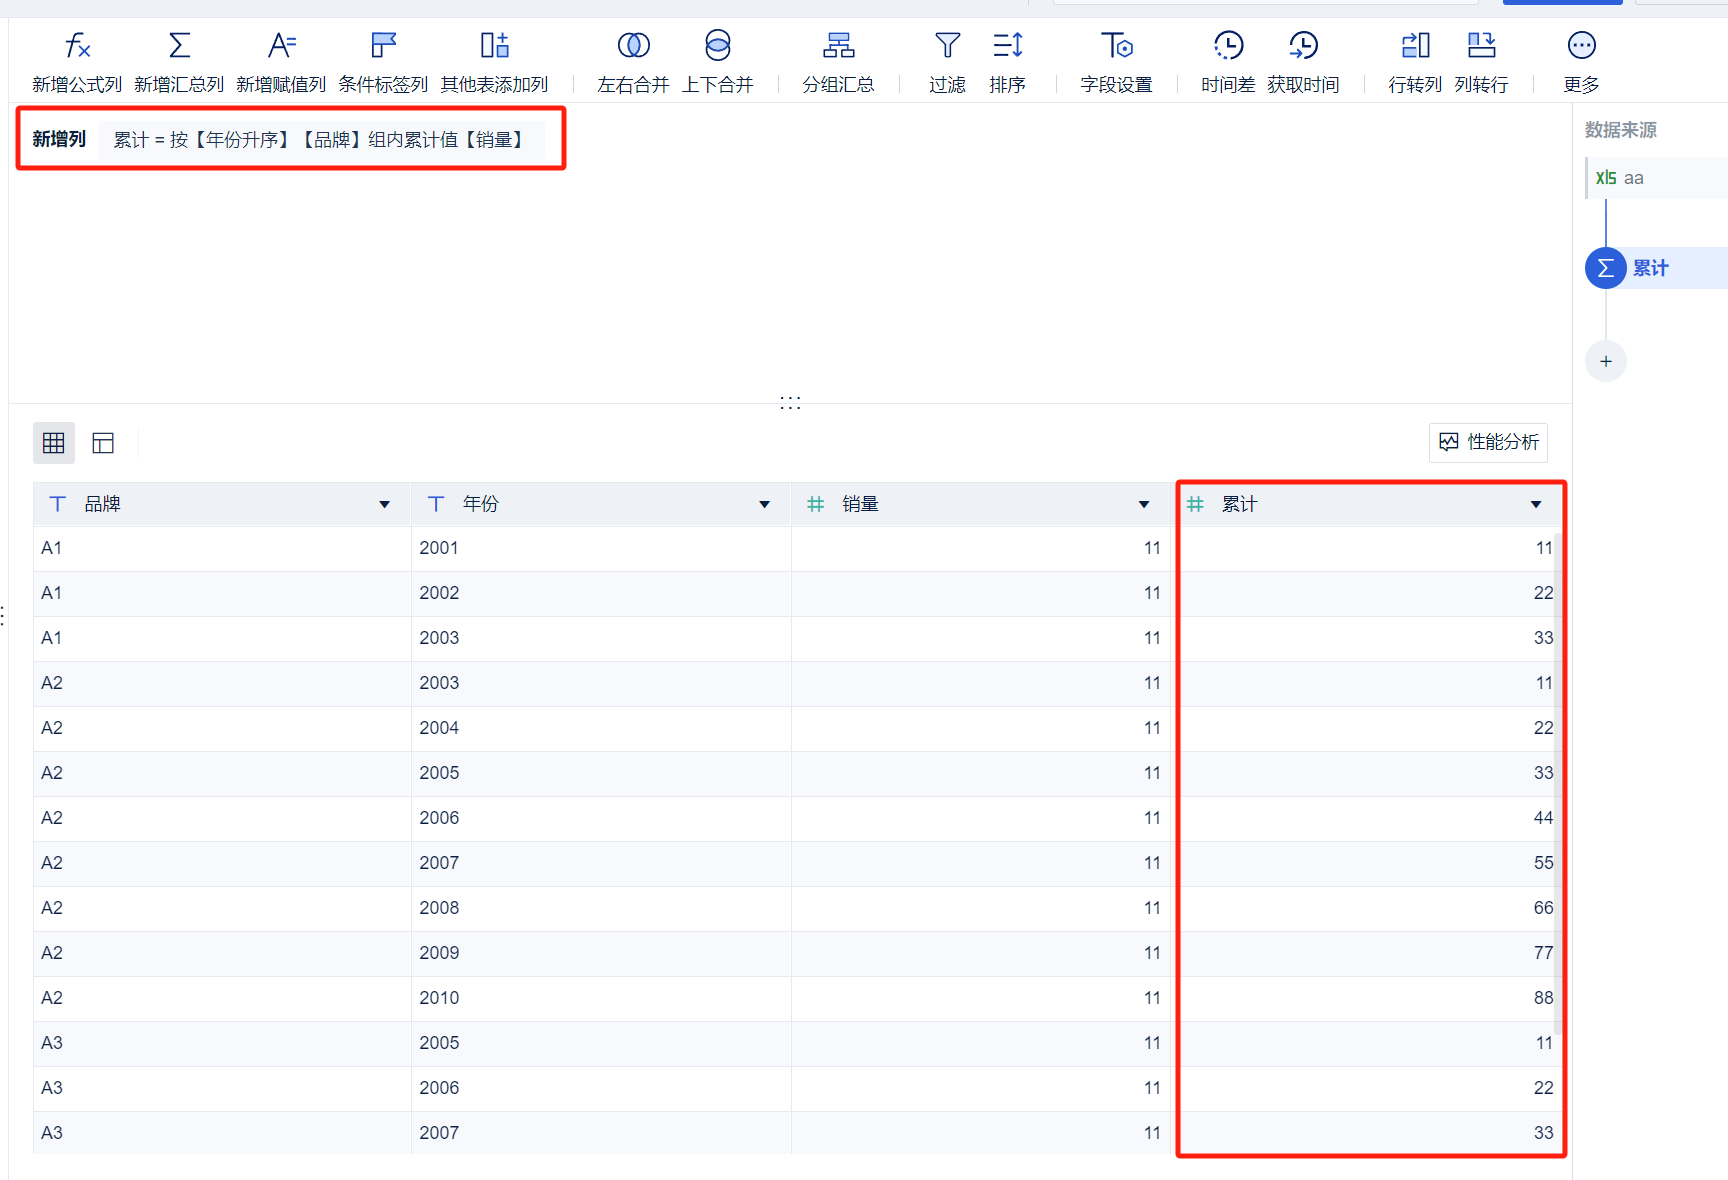Click the 年份 column header
This screenshot has width=1728, height=1180.
point(601,504)
